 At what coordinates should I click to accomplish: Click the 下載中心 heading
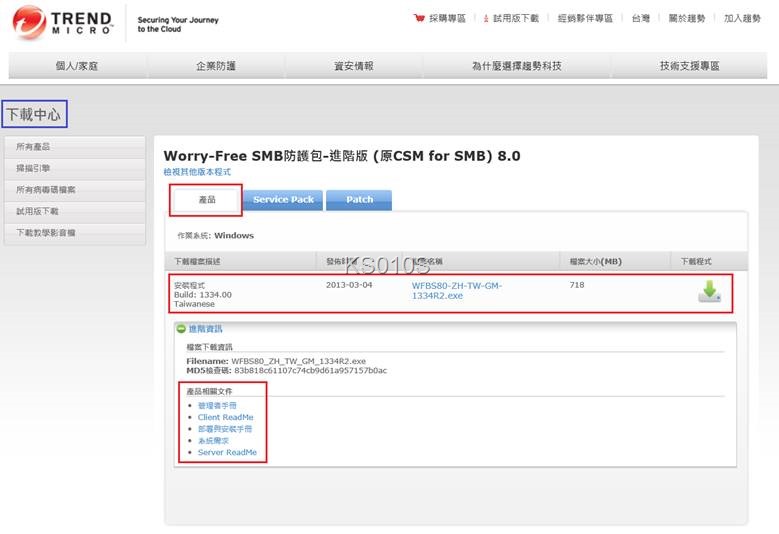(34, 114)
